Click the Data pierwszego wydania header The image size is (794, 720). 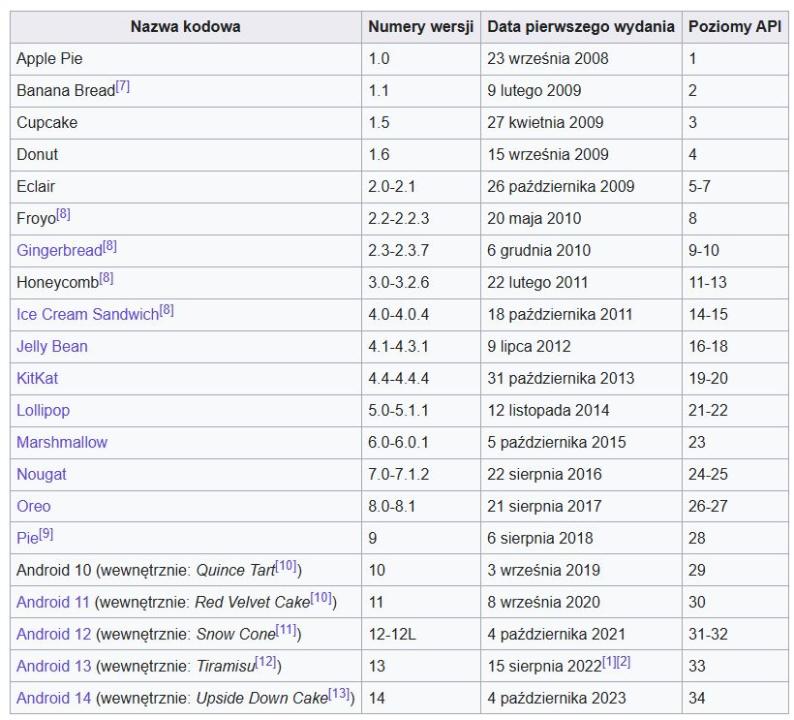click(x=581, y=27)
